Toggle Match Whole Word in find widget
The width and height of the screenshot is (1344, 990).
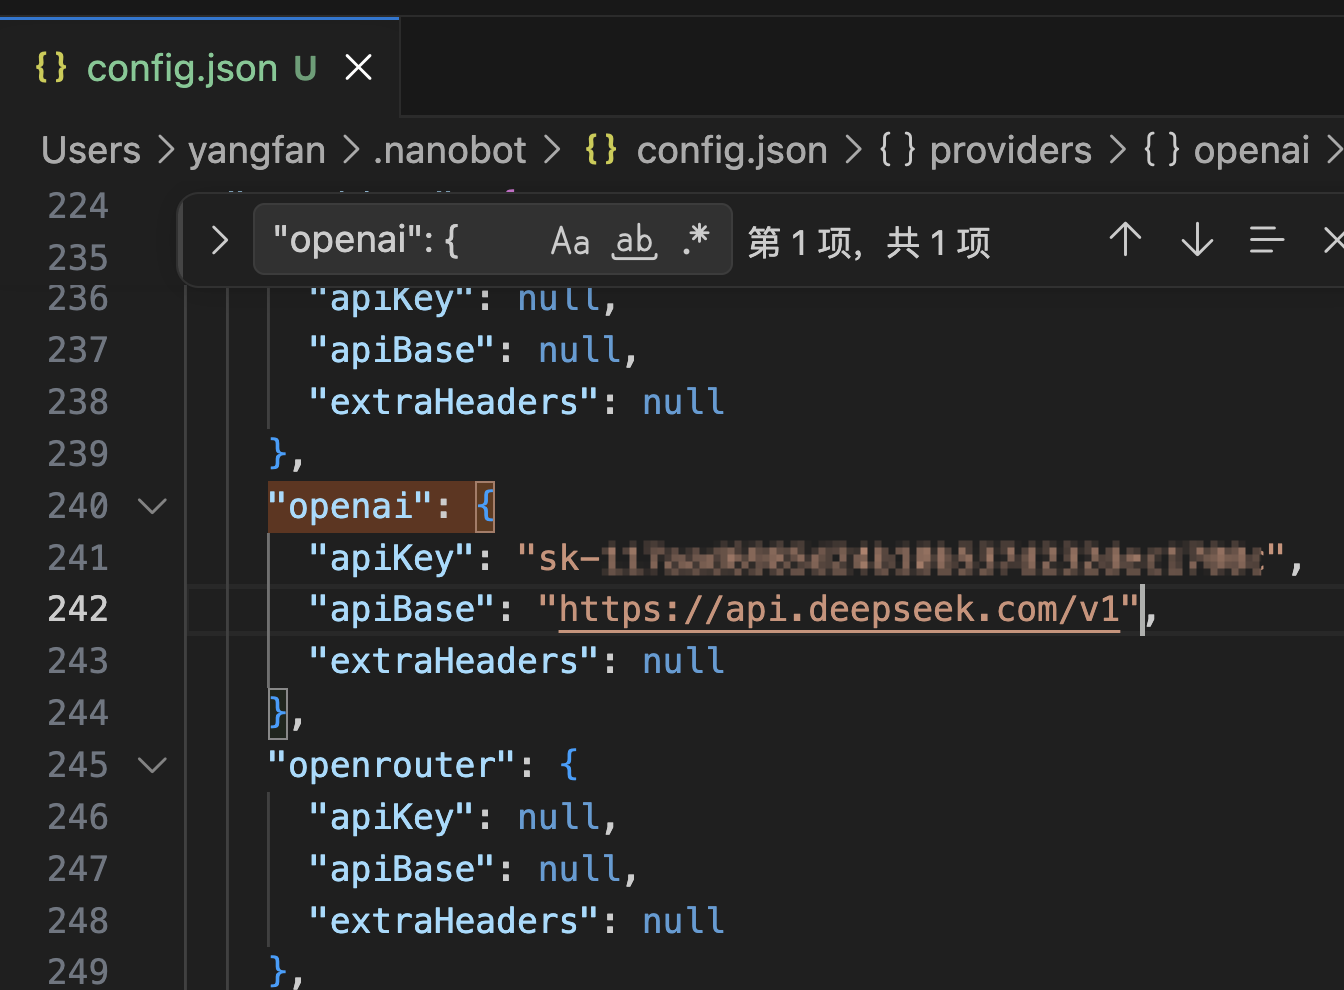point(635,241)
